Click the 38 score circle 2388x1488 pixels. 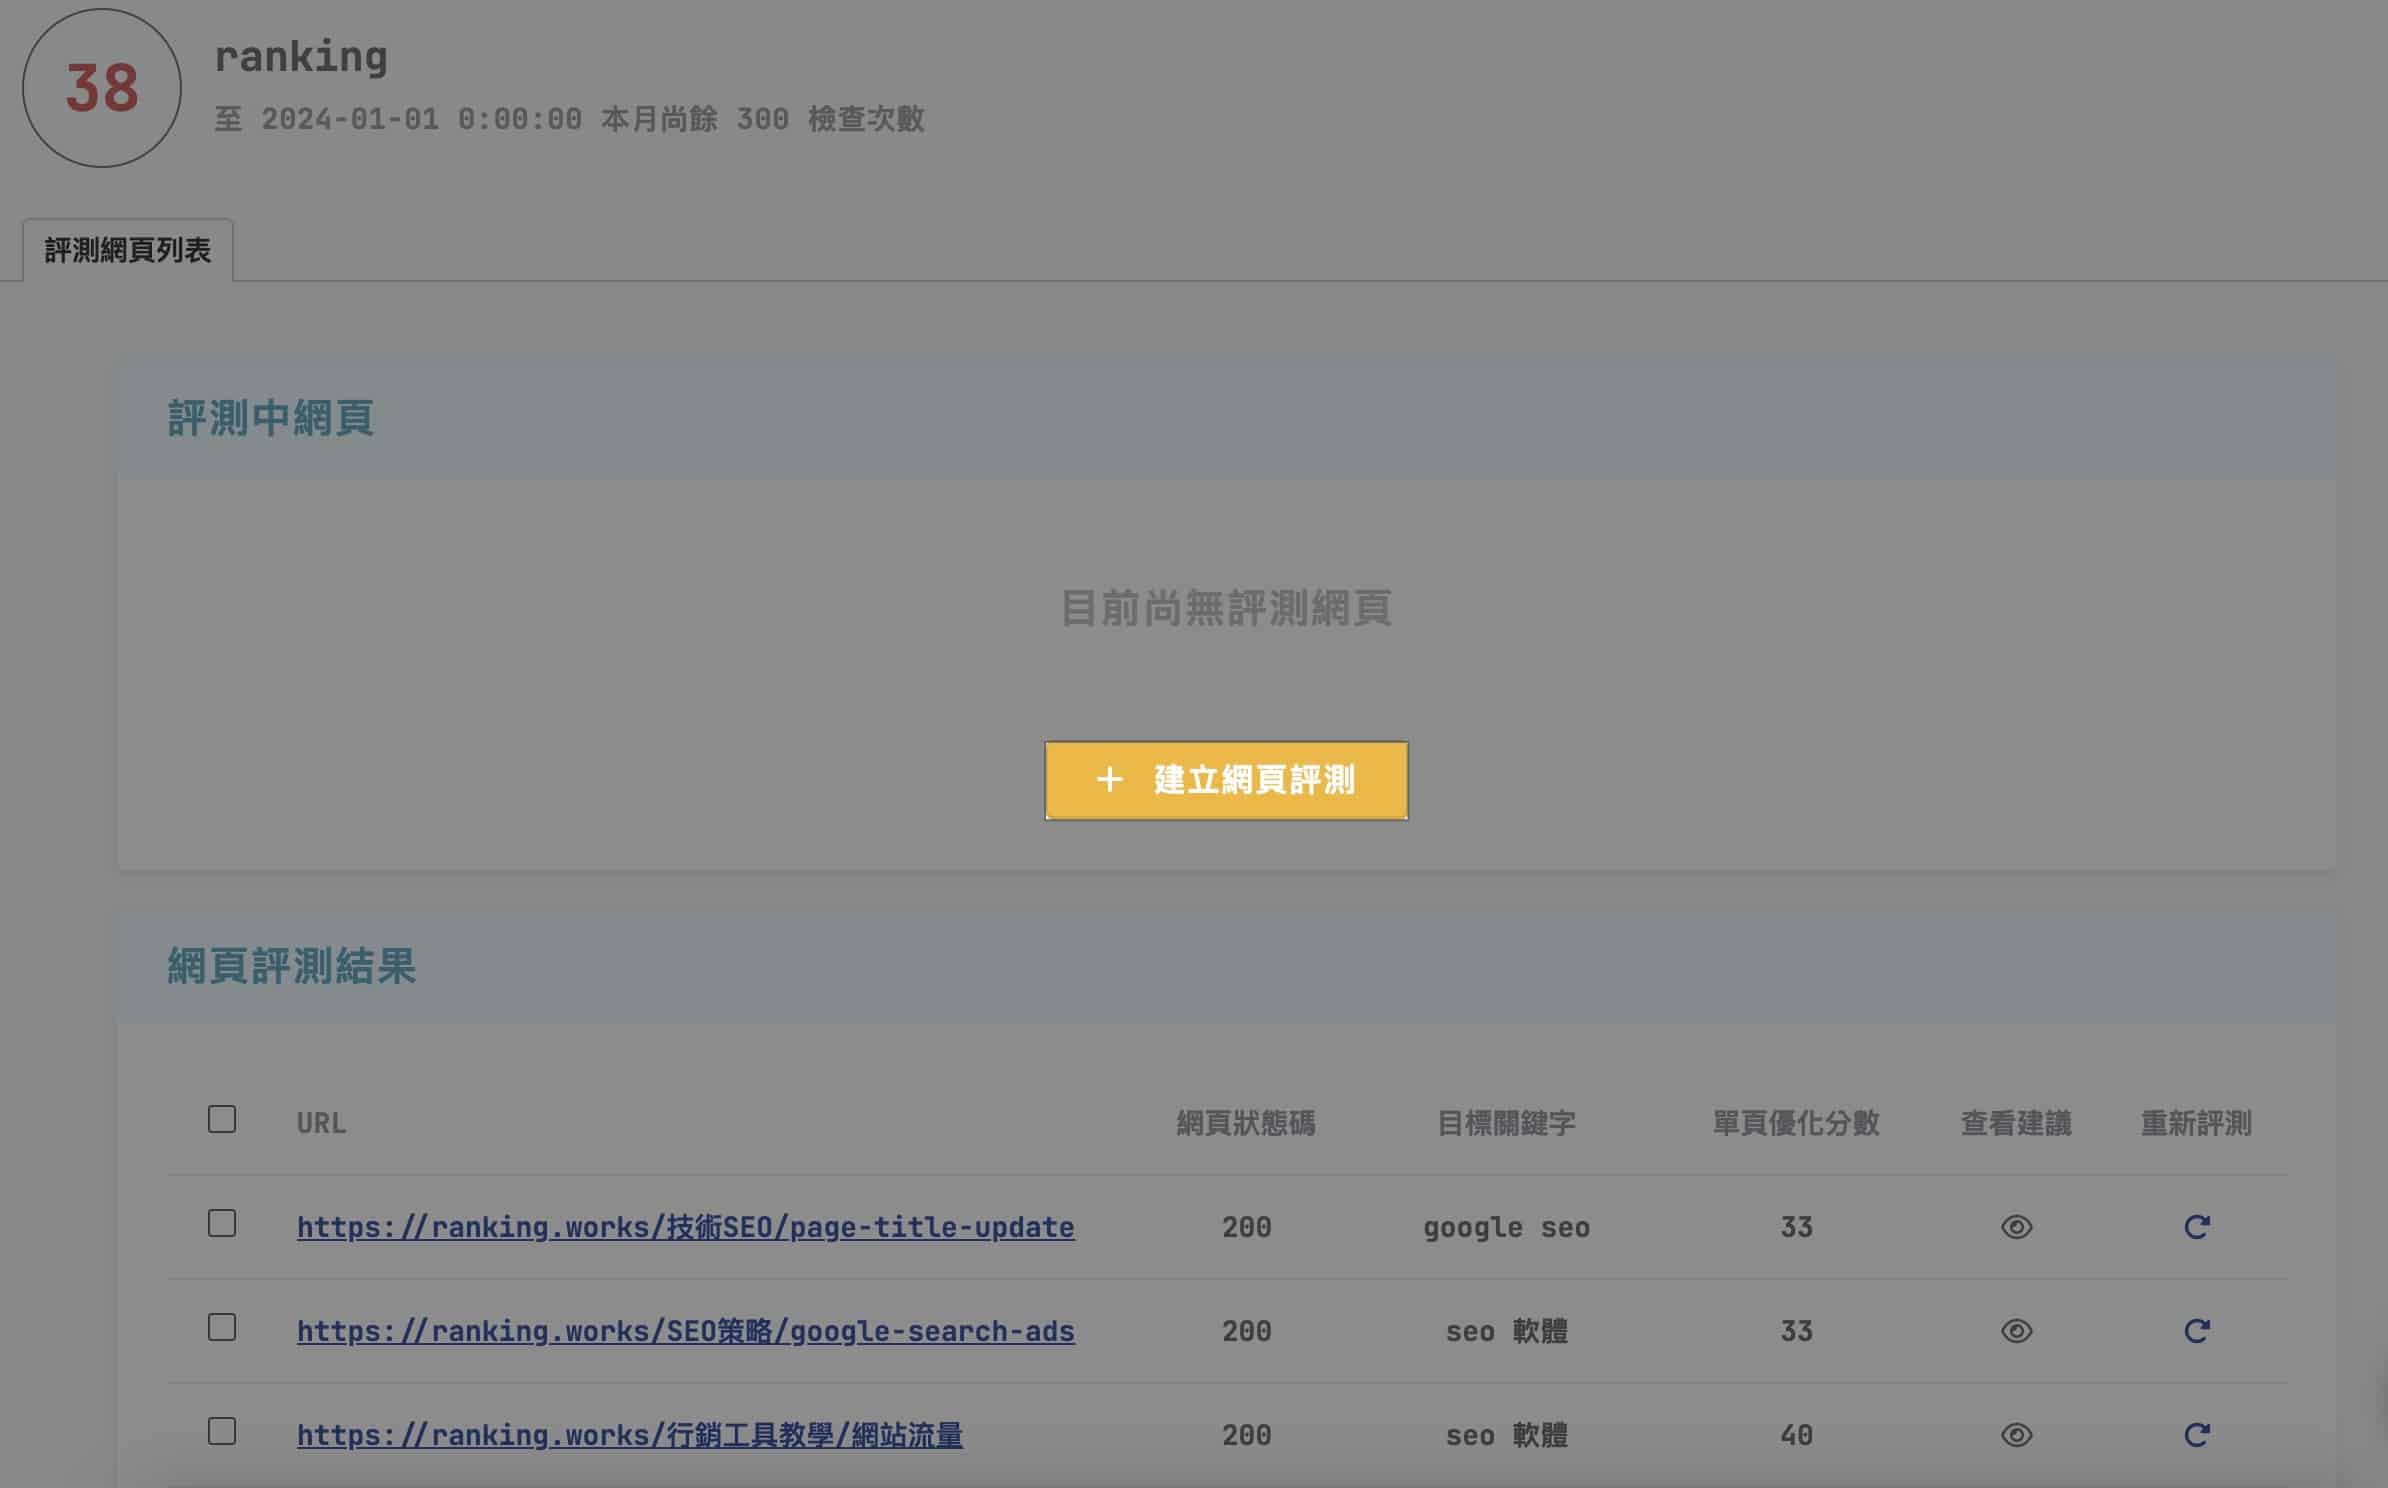pos(102,88)
